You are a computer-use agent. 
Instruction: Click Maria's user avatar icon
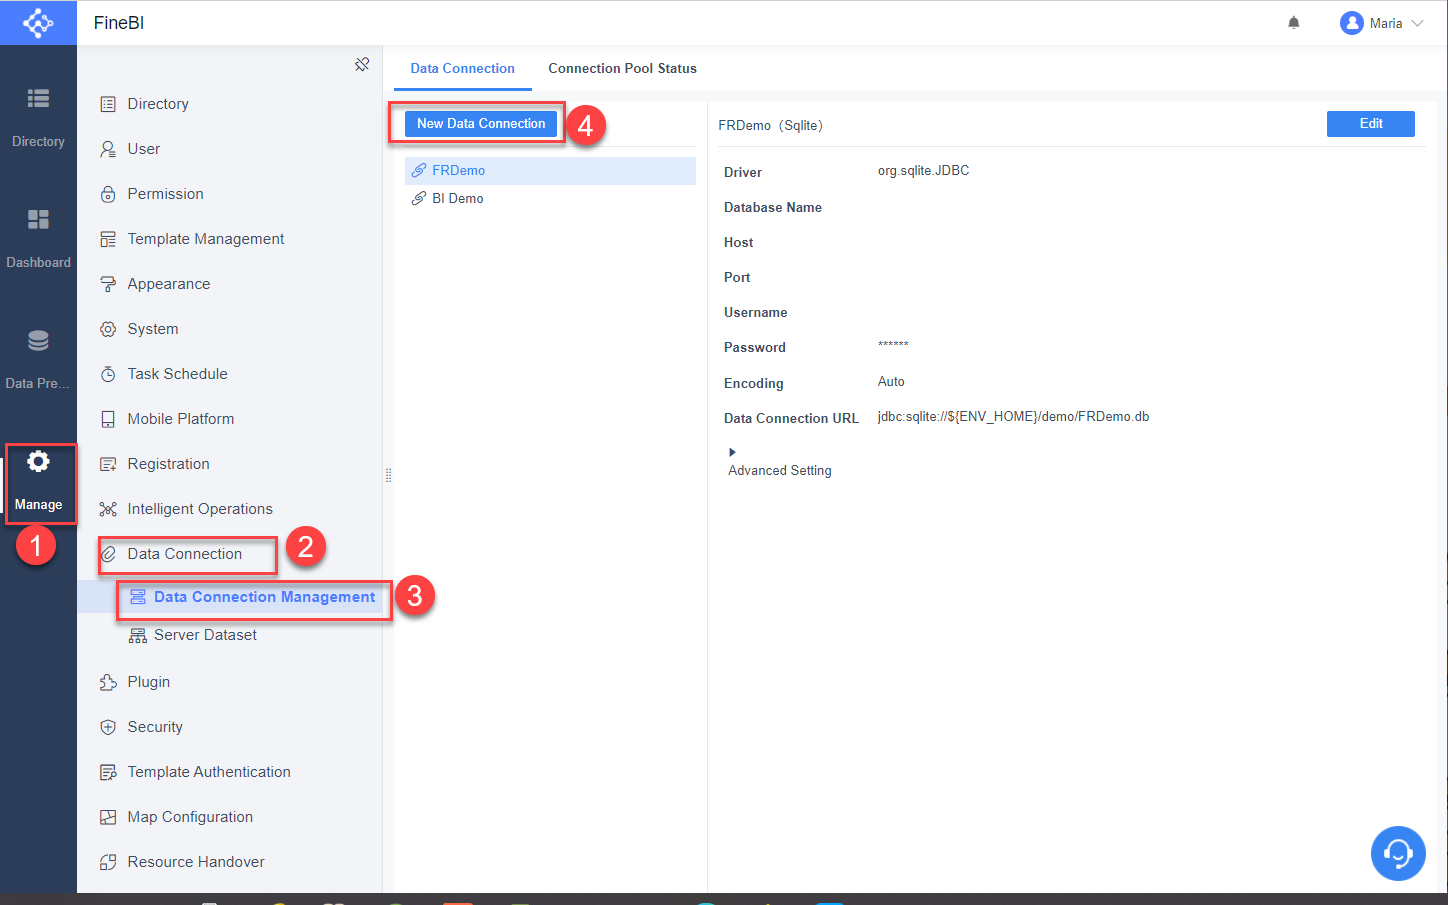point(1352,23)
